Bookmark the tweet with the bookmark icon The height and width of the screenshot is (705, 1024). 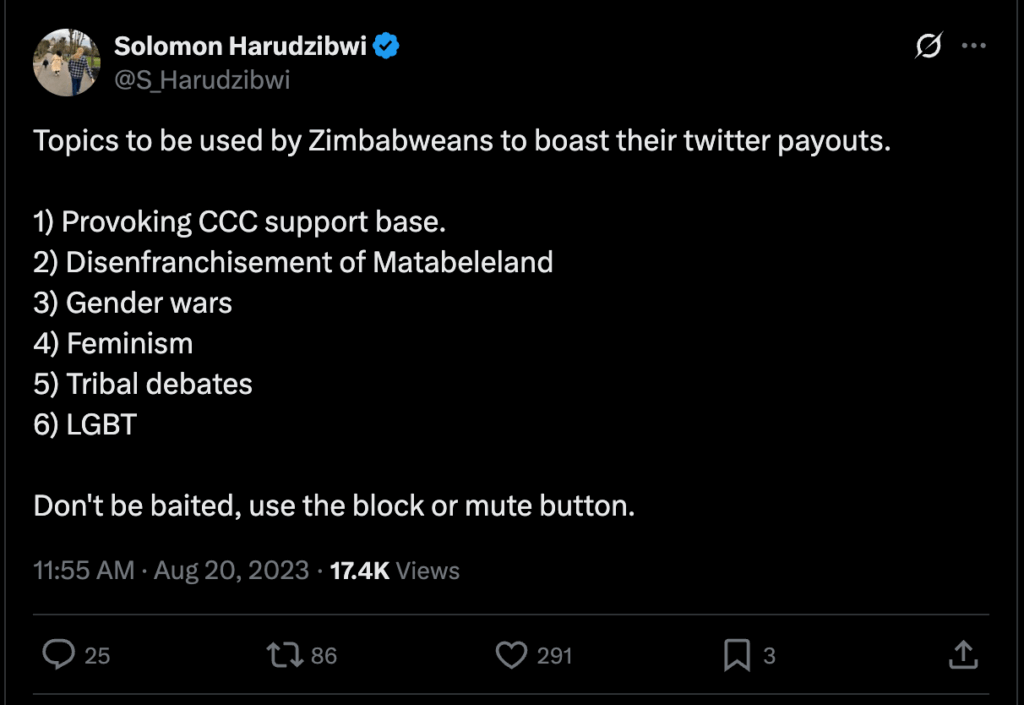(x=737, y=655)
